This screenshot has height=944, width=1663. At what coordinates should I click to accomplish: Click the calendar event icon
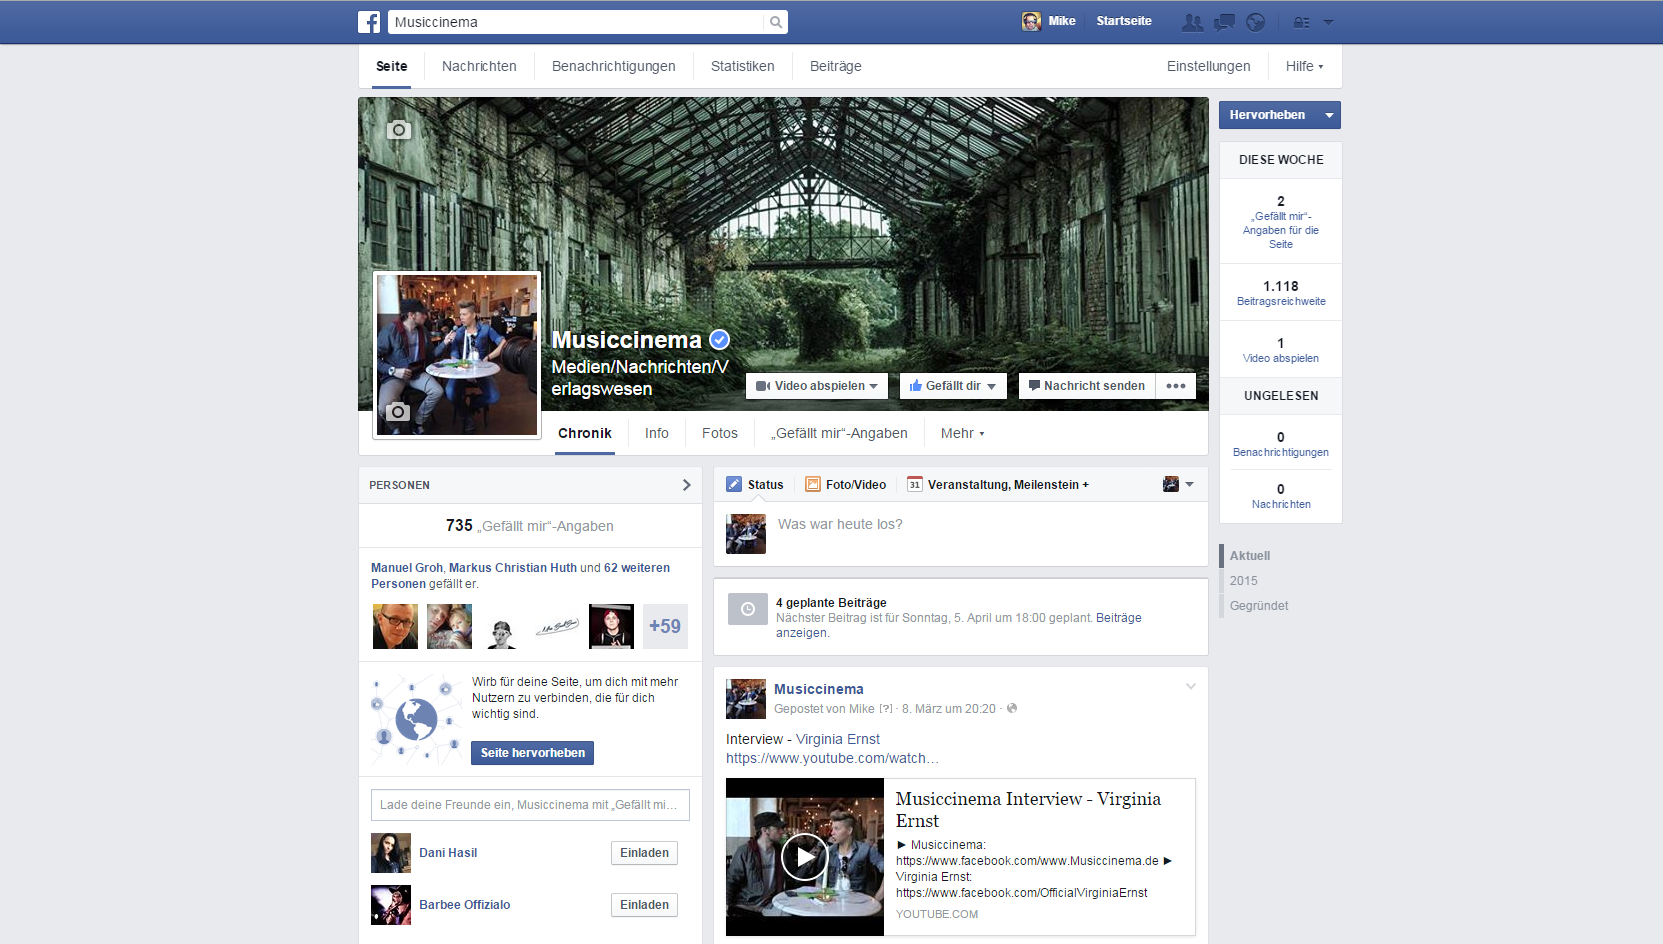tap(914, 484)
